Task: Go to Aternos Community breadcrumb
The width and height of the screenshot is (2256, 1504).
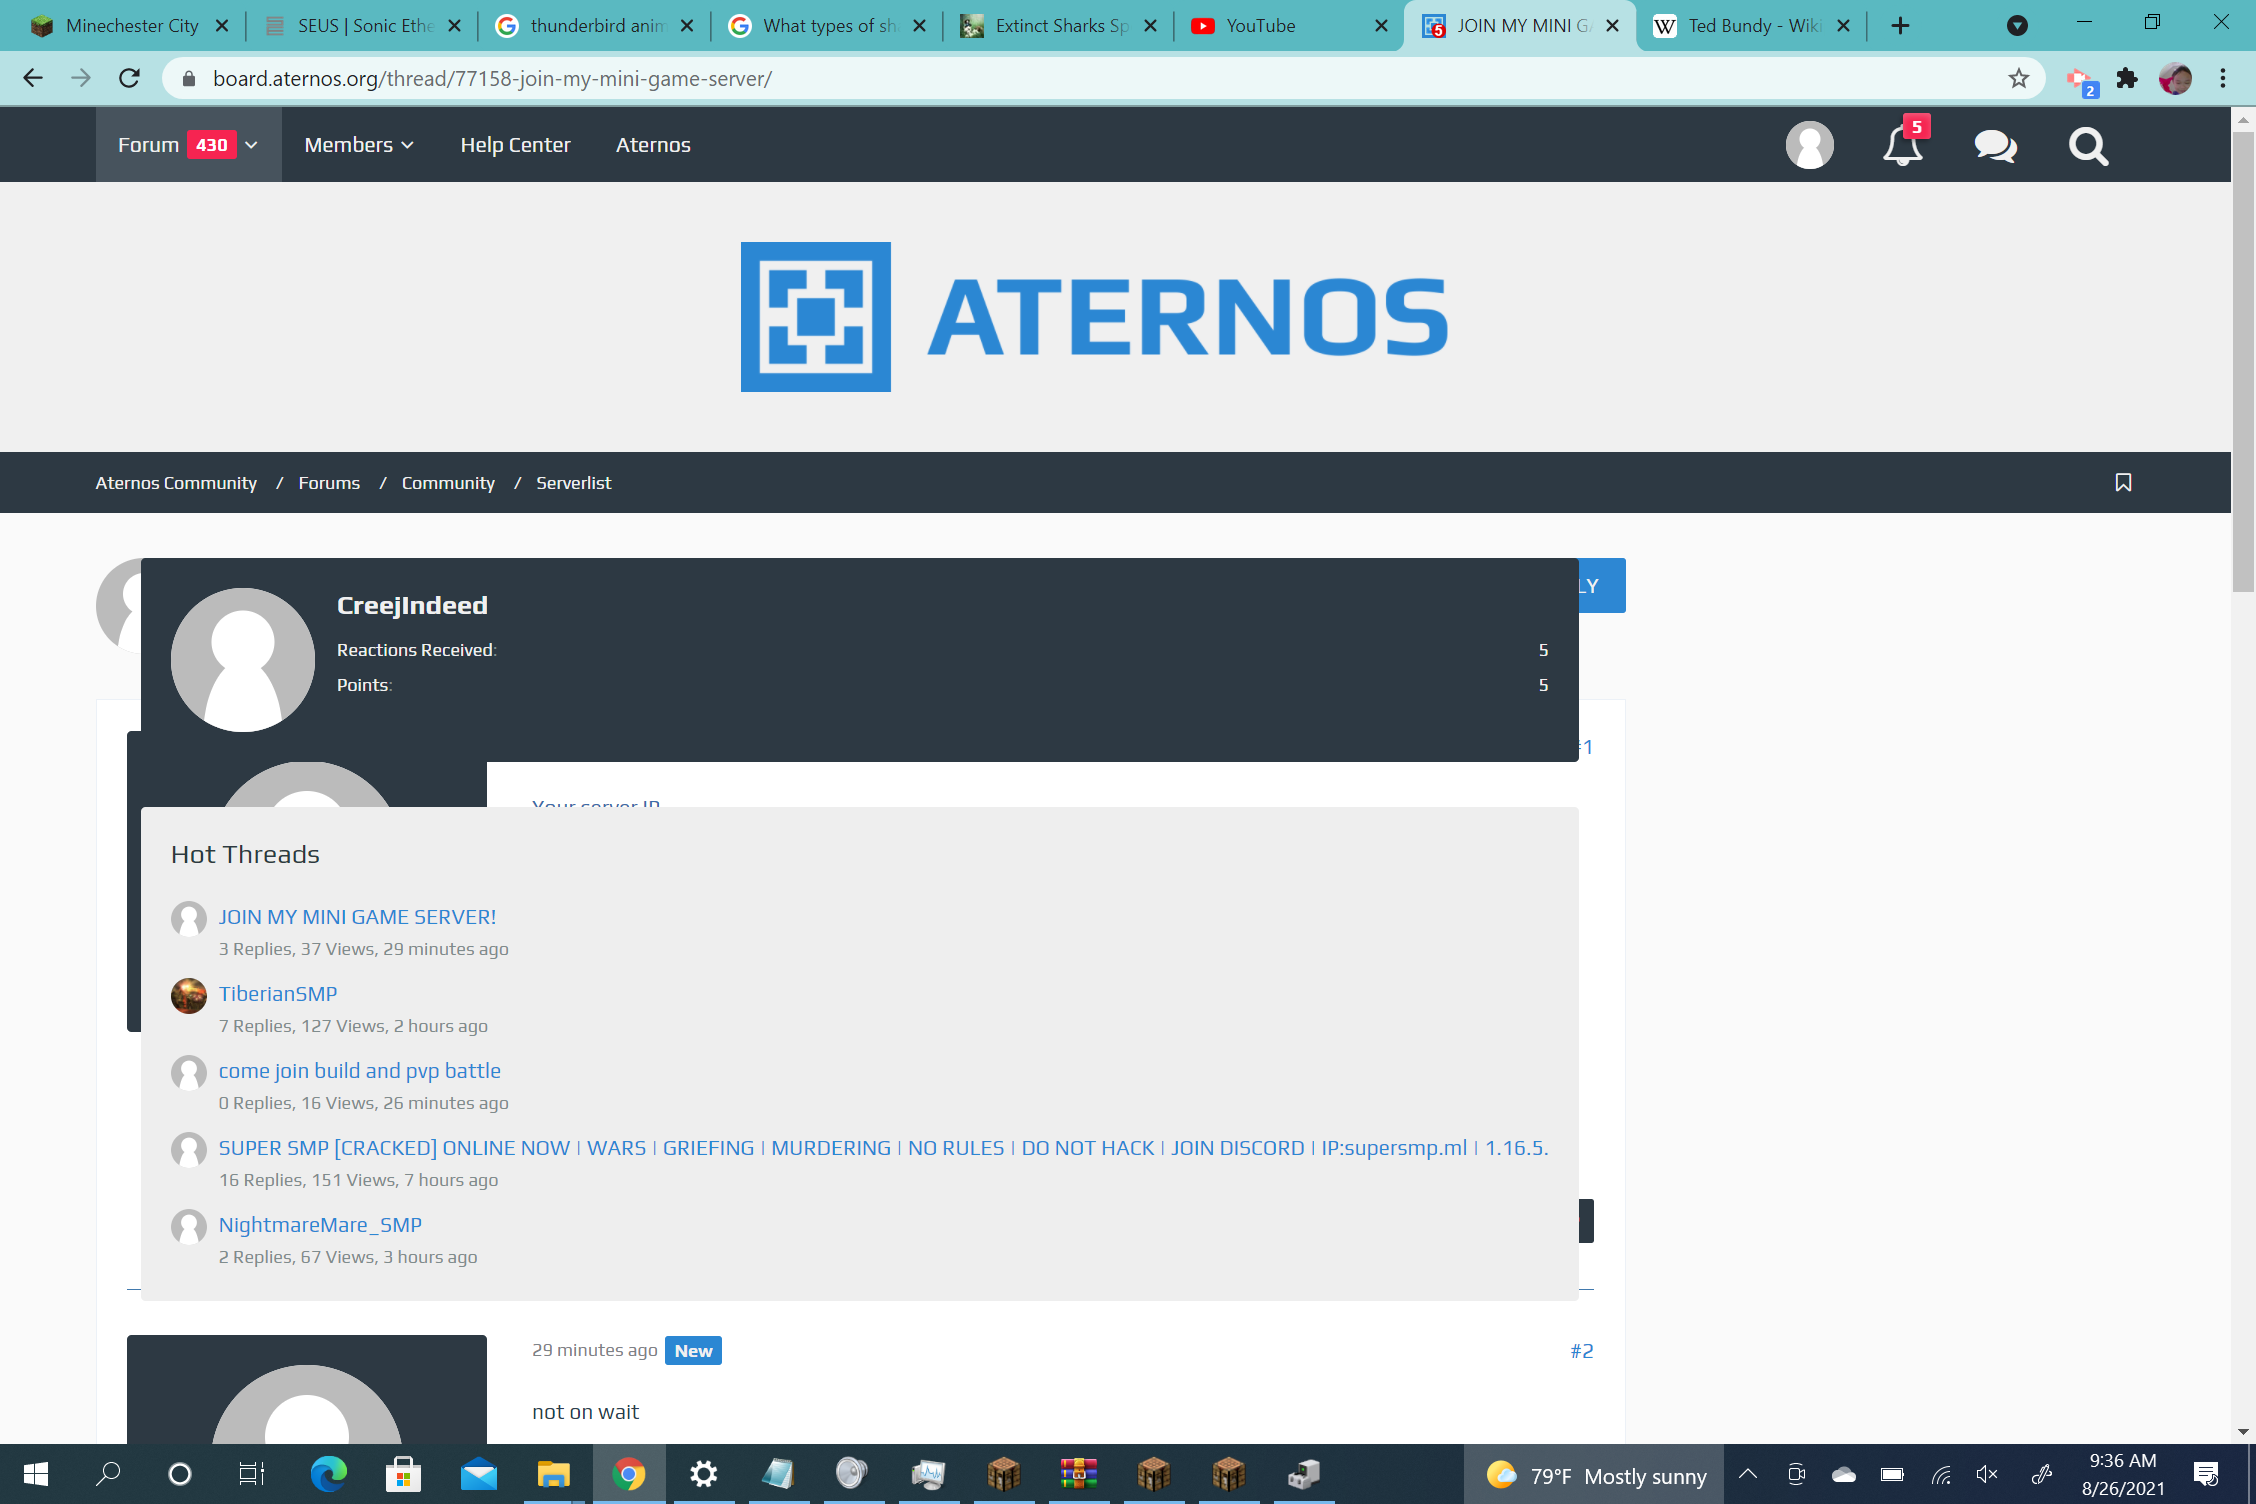Action: [176, 483]
